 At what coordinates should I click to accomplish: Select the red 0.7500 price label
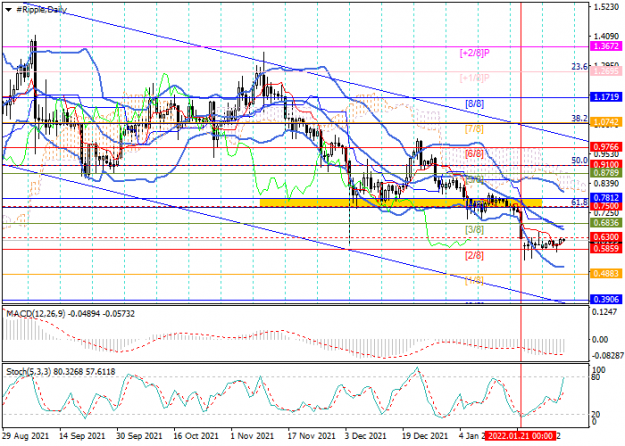(606, 206)
